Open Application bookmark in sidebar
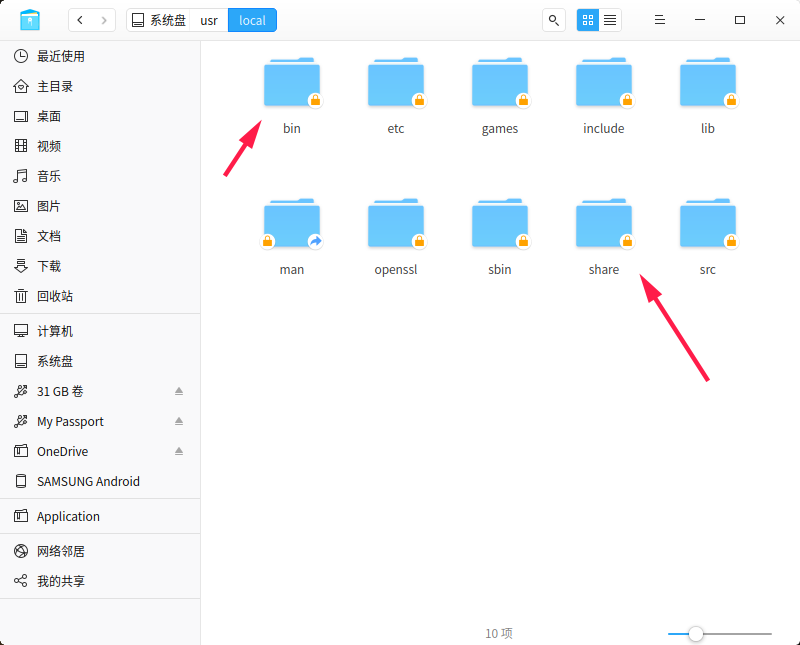Viewport: 800px width, 645px height. (100, 516)
